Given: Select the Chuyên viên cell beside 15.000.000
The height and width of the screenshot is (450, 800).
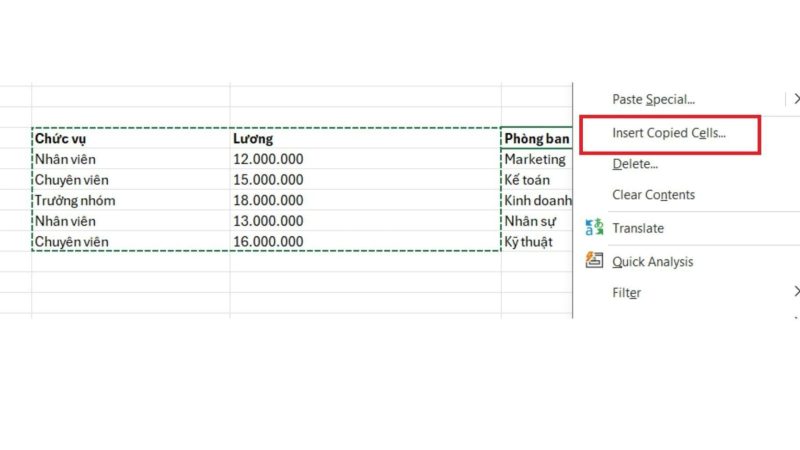Looking at the screenshot, I should [x=131, y=180].
